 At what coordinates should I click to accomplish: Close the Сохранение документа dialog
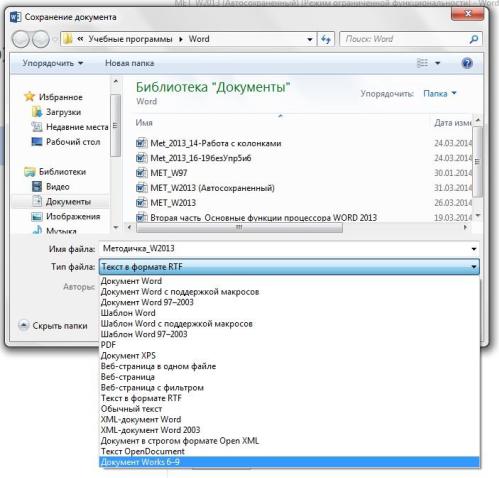467,14
